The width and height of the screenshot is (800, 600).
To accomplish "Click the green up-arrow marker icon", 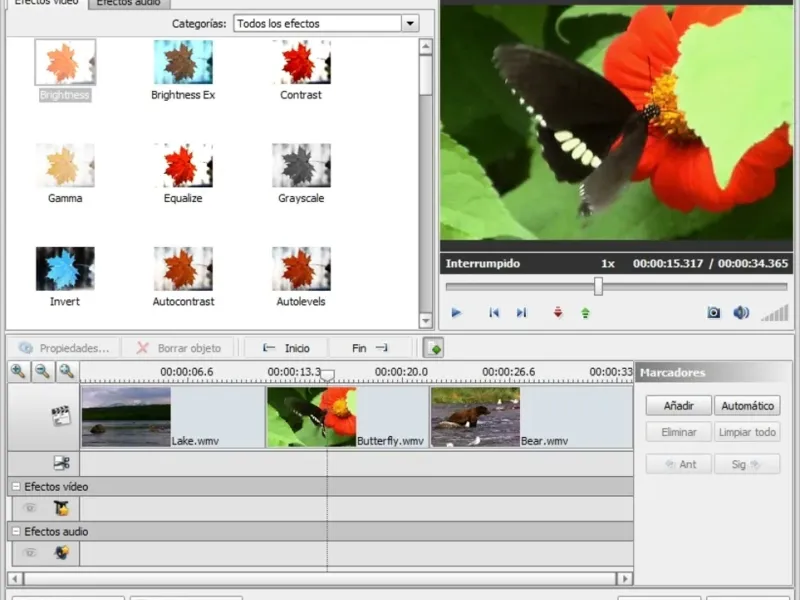I will (x=585, y=313).
